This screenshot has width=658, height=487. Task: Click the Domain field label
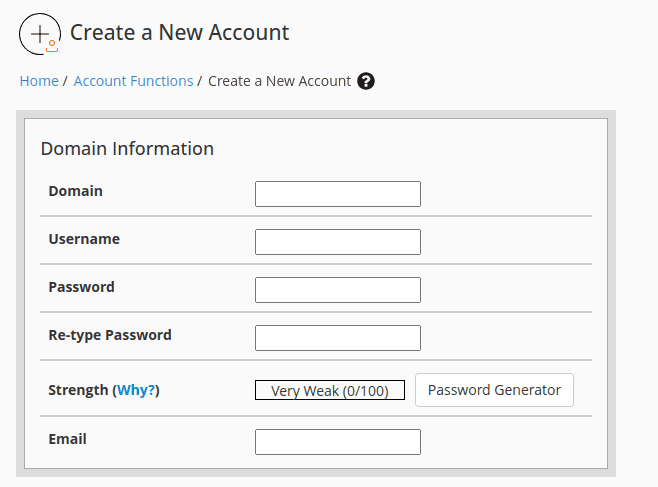click(75, 191)
